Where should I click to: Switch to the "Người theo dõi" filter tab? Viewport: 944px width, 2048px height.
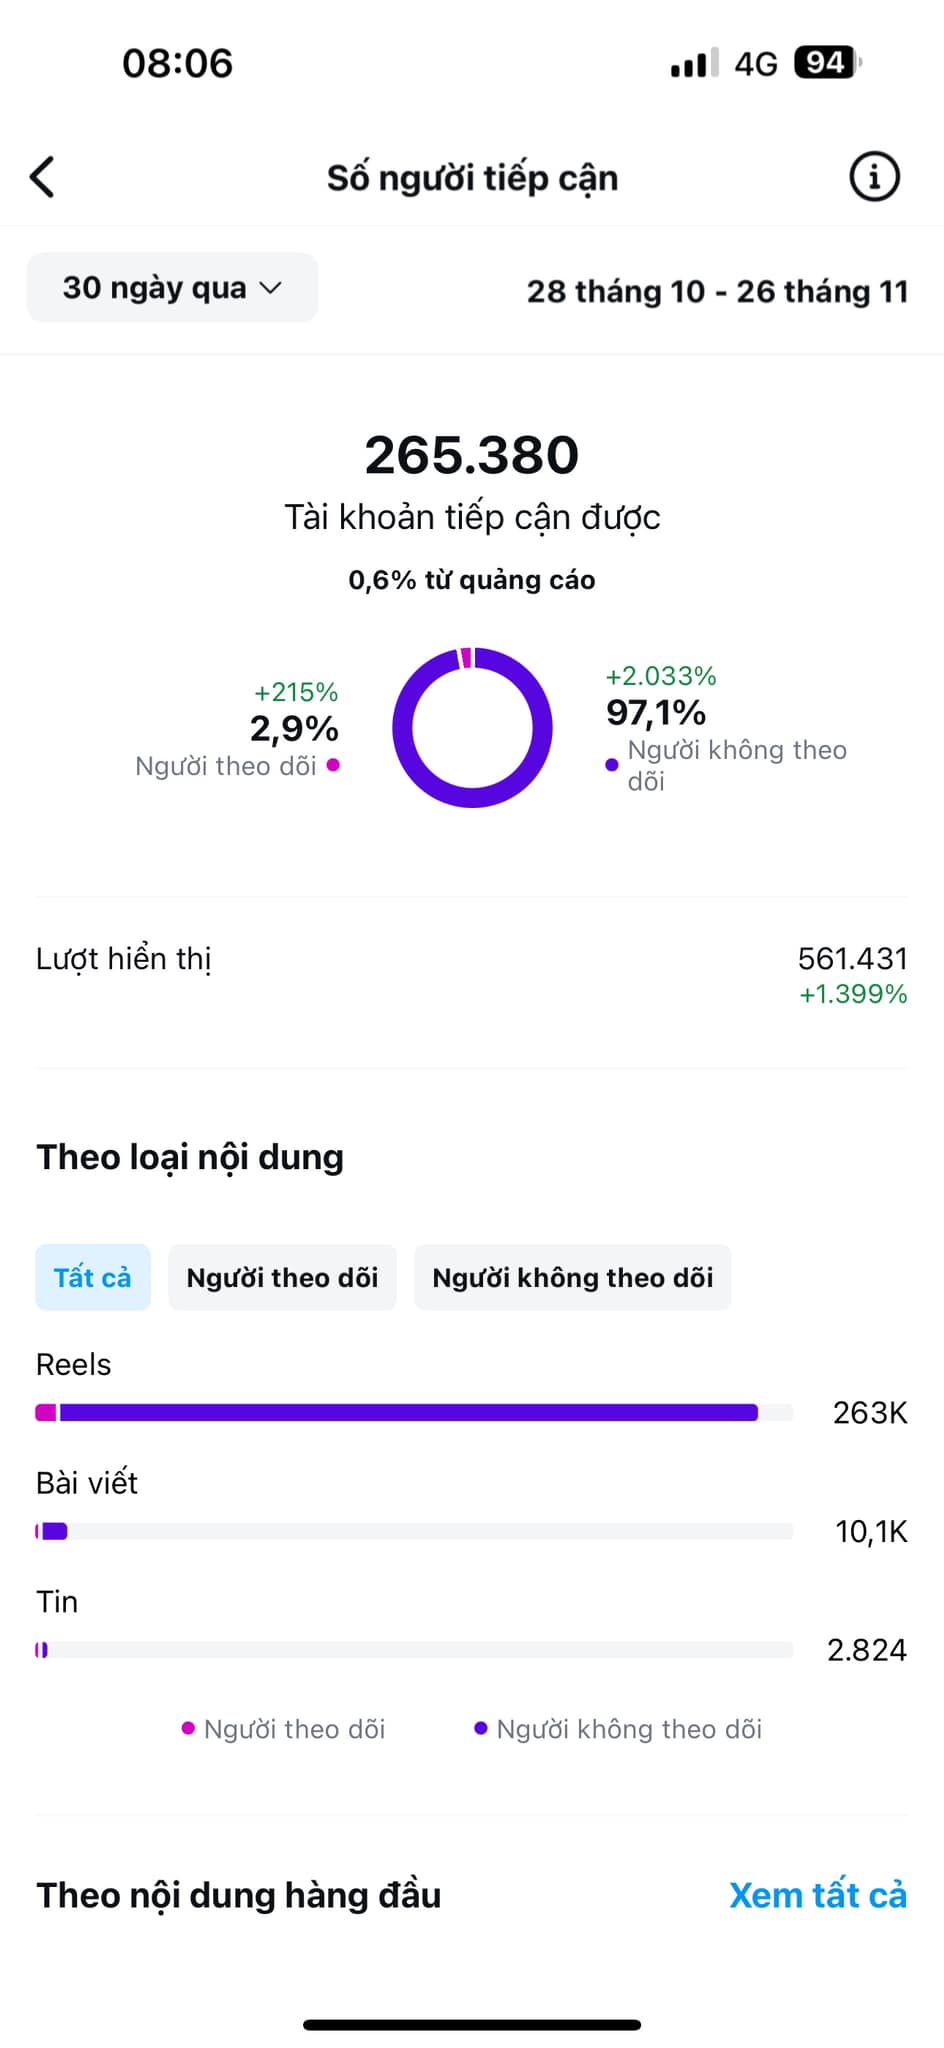click(282, 1277)
